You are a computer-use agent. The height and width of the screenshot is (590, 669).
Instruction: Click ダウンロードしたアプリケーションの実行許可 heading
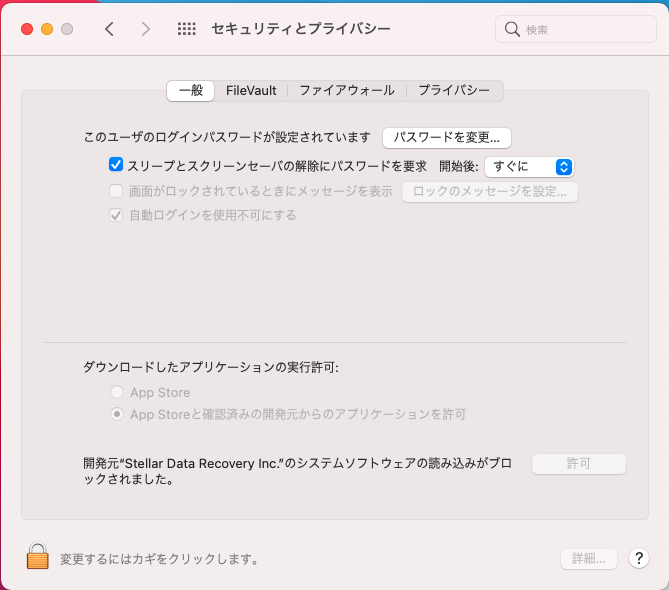211,367
